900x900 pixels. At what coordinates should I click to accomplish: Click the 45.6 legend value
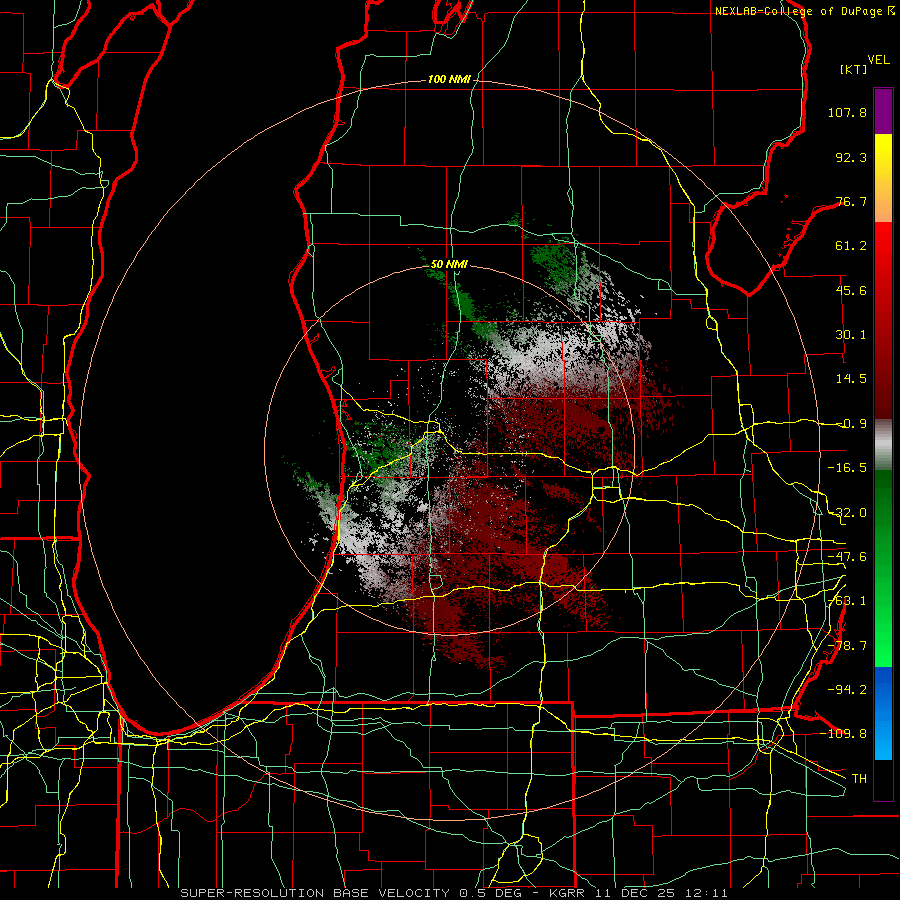[x=851, y=290]
